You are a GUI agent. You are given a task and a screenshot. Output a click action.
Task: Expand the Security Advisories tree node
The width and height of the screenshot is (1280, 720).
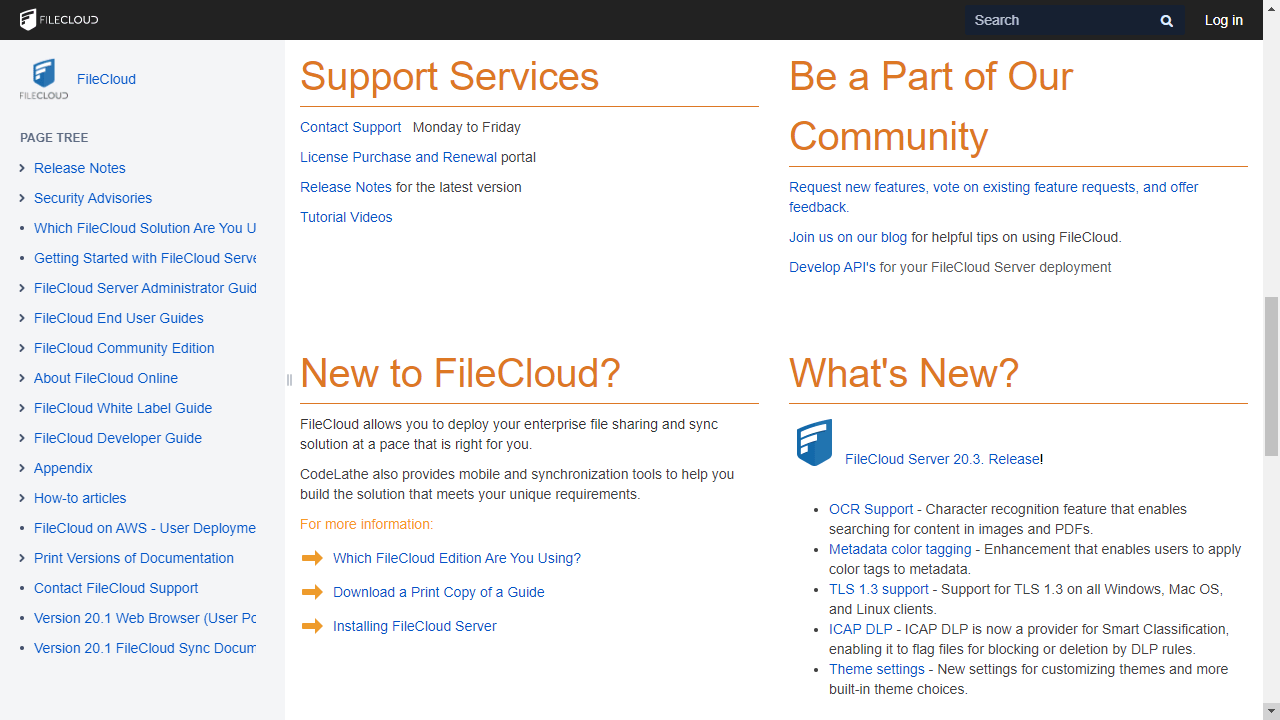tap(22, 198)
